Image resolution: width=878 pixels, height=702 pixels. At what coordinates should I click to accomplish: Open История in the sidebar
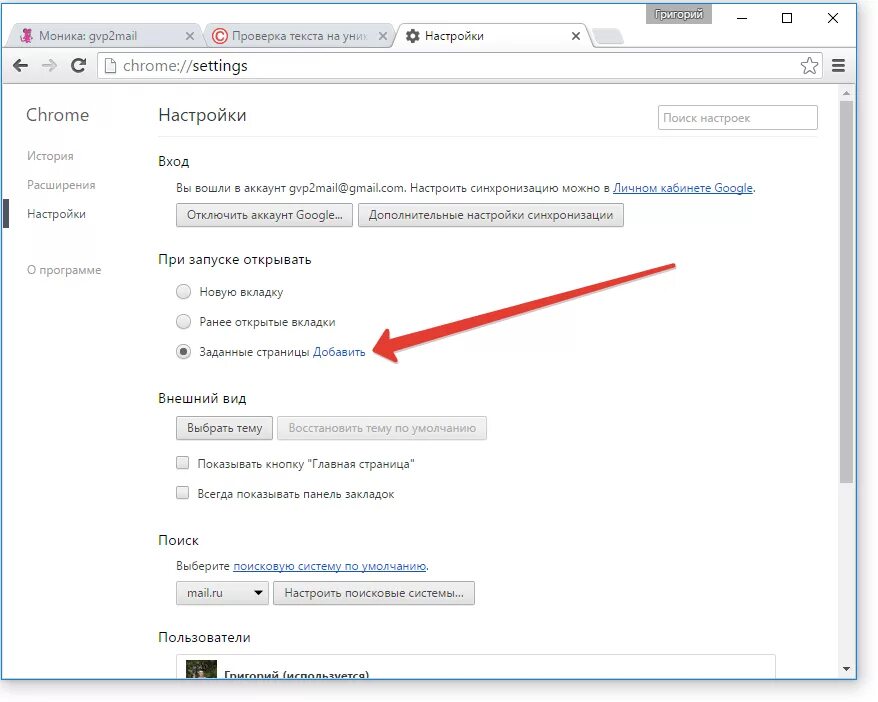click(50, 156)
